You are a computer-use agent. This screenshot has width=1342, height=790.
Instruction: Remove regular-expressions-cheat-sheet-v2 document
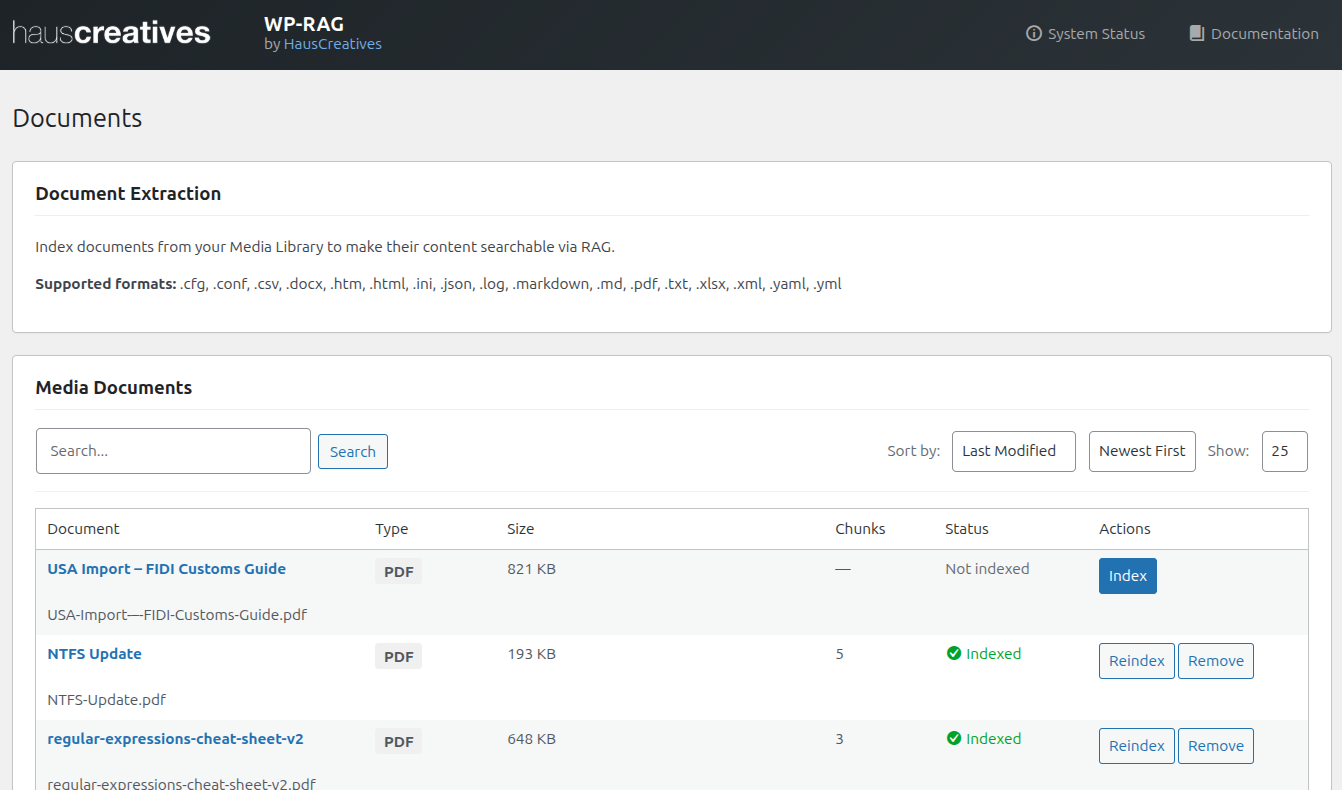(x=1216, y=746)
